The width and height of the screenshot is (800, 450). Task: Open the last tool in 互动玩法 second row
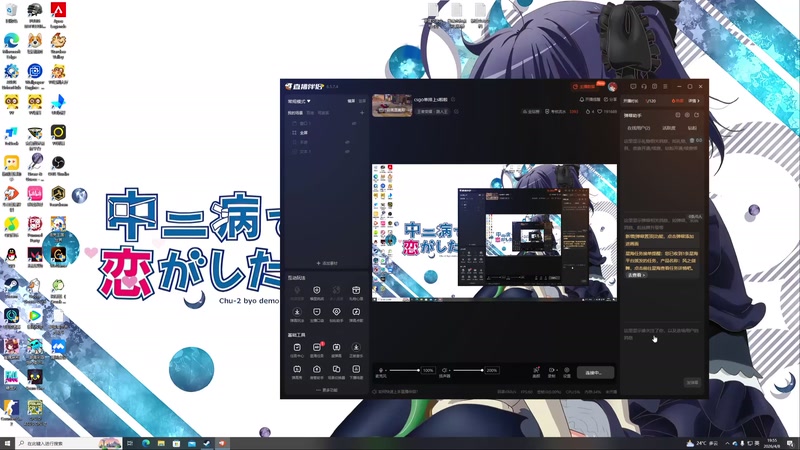[356, 314]
